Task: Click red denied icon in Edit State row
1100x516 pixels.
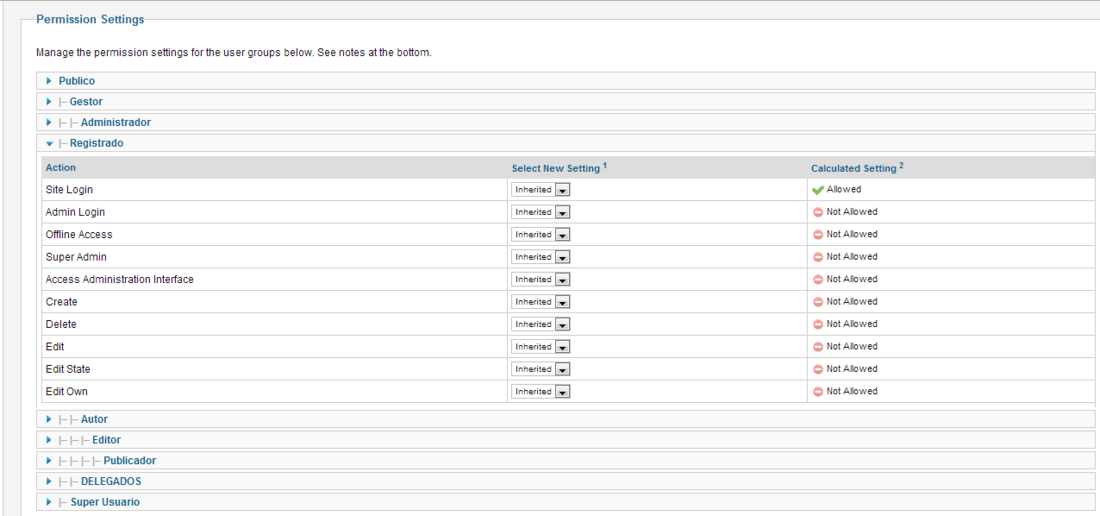Action: click(817, 369)
